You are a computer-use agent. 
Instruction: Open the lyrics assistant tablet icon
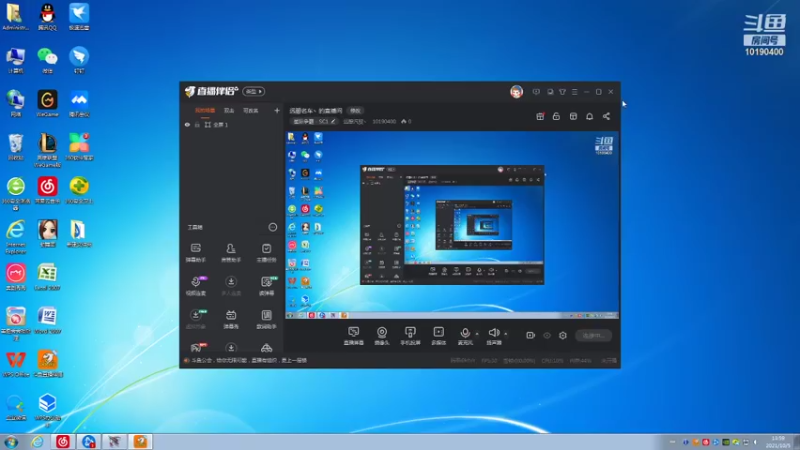(266, 319)
